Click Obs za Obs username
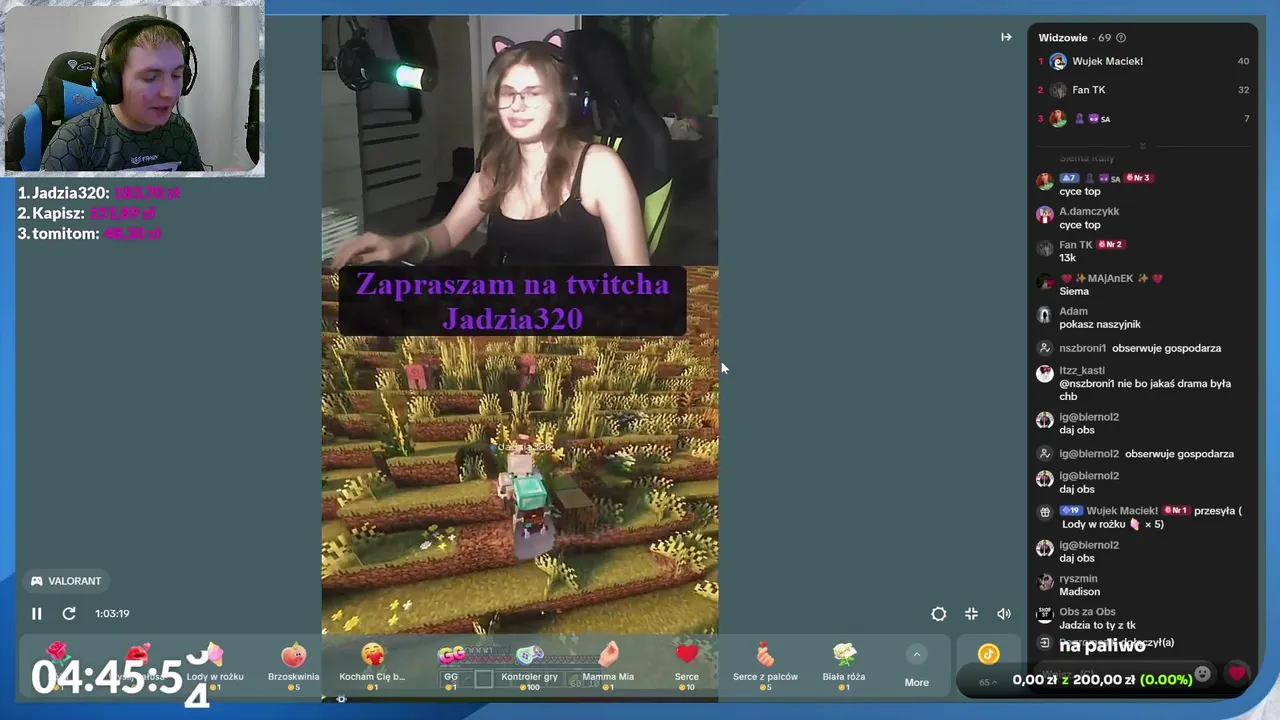The image size is (1280, 720). pyautogui.click(x=1087, y=612)
